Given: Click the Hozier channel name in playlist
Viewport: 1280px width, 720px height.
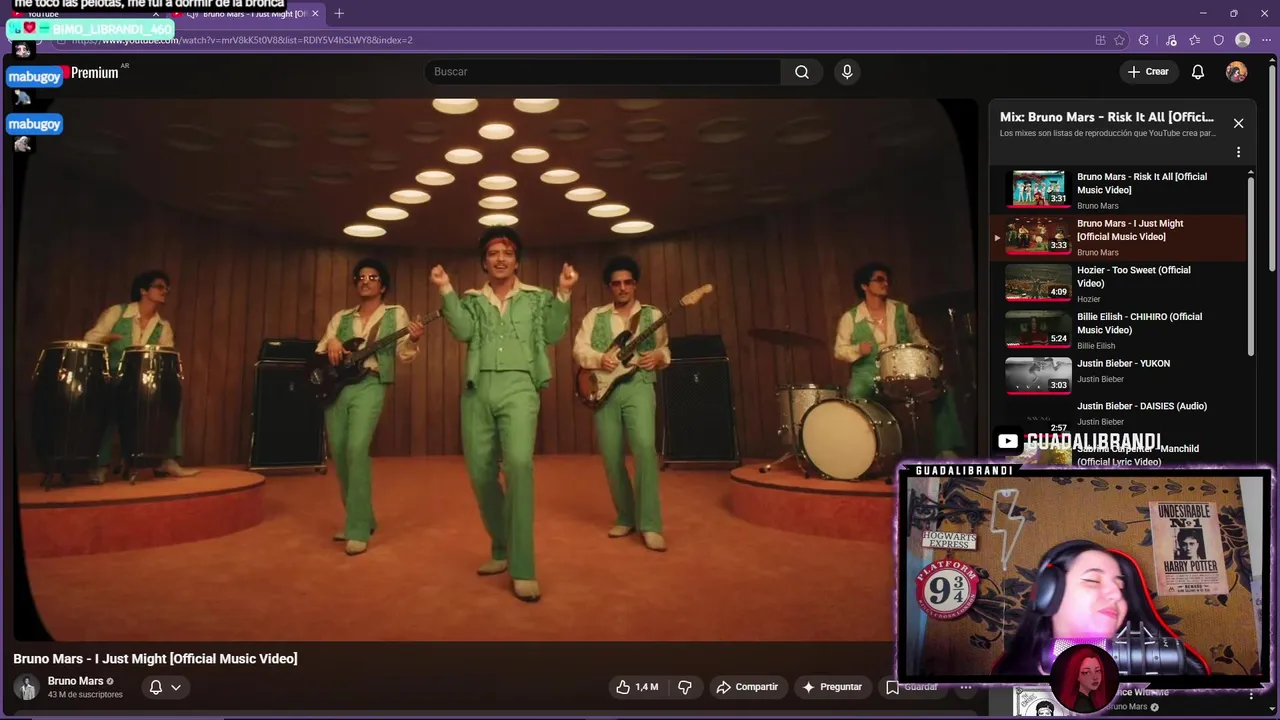Looking at the screenshot, I should click(x=1089, y=299).
